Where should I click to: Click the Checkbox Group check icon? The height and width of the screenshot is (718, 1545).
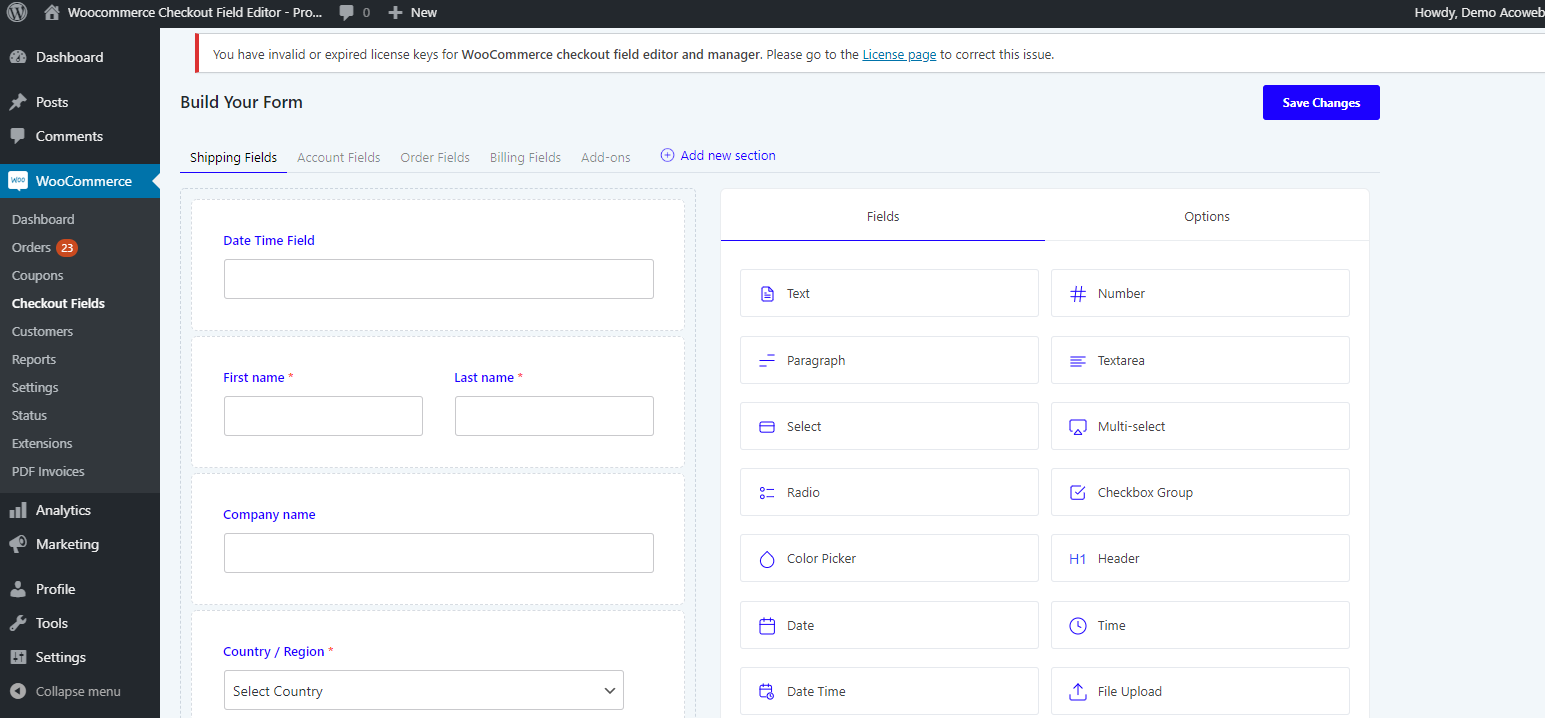(1078, 493)
